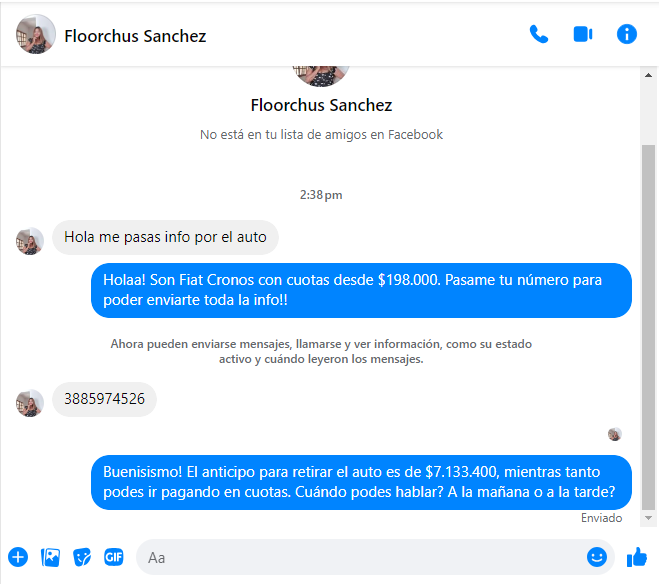The height and width of the screenshot is (584, 659).
Task: Click the message input field Aa
Action: click(x=361, y=557)
